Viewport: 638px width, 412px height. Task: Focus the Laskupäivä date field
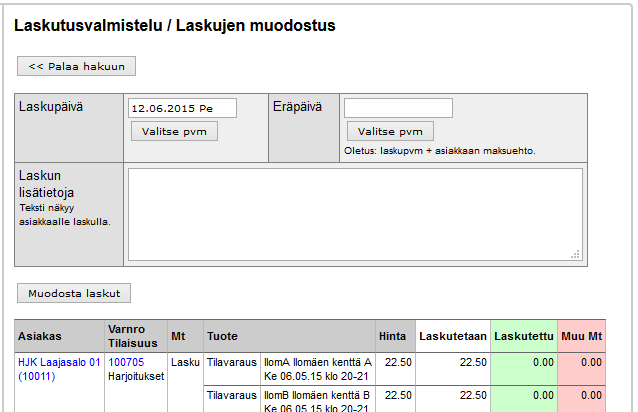click(x=182, y=108)
